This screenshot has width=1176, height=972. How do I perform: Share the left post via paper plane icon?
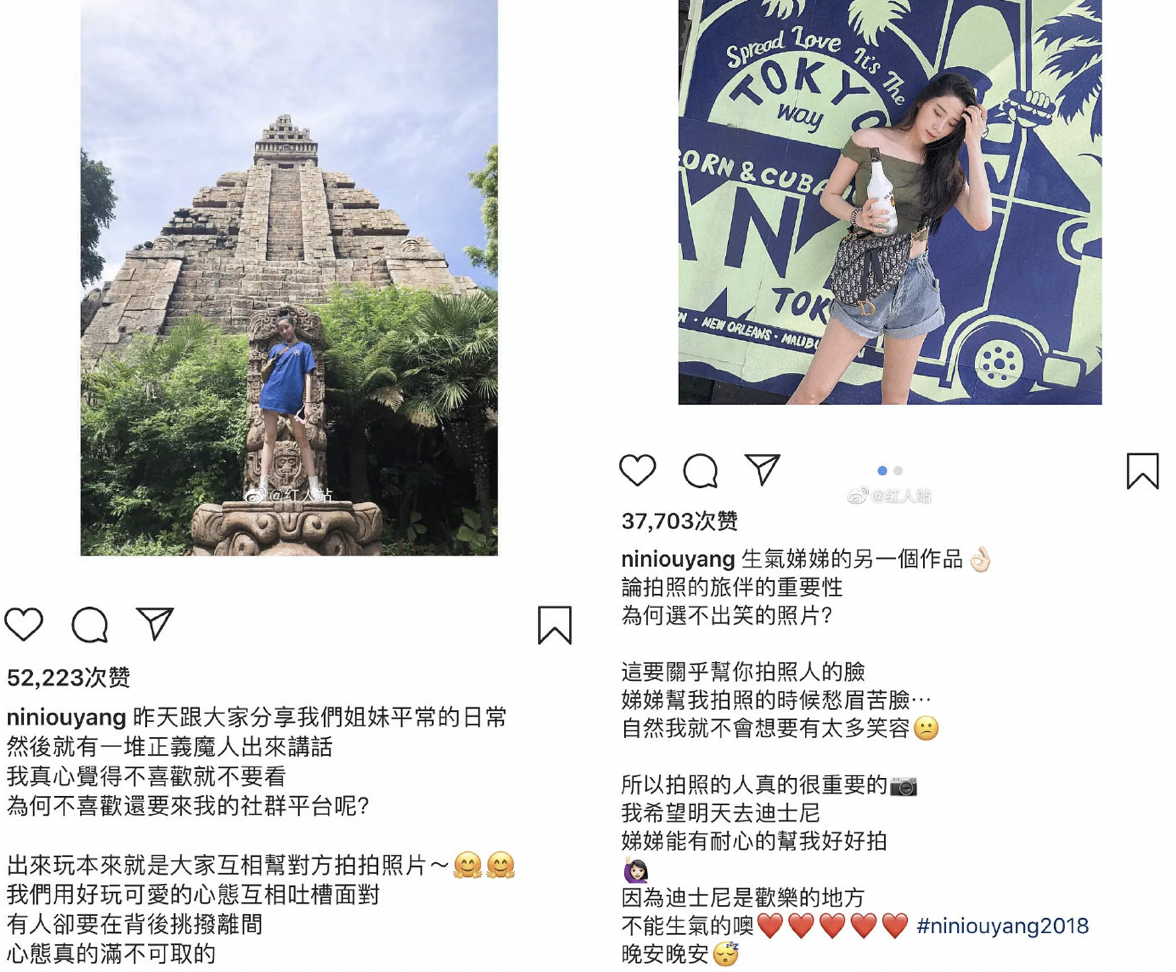click(x=155, y=623)
